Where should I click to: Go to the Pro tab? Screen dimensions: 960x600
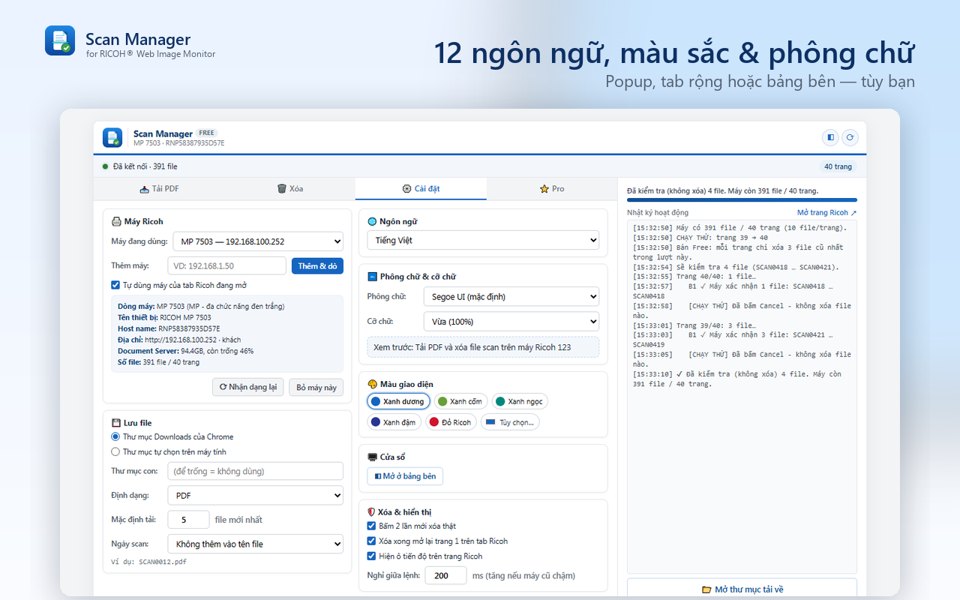552,189
